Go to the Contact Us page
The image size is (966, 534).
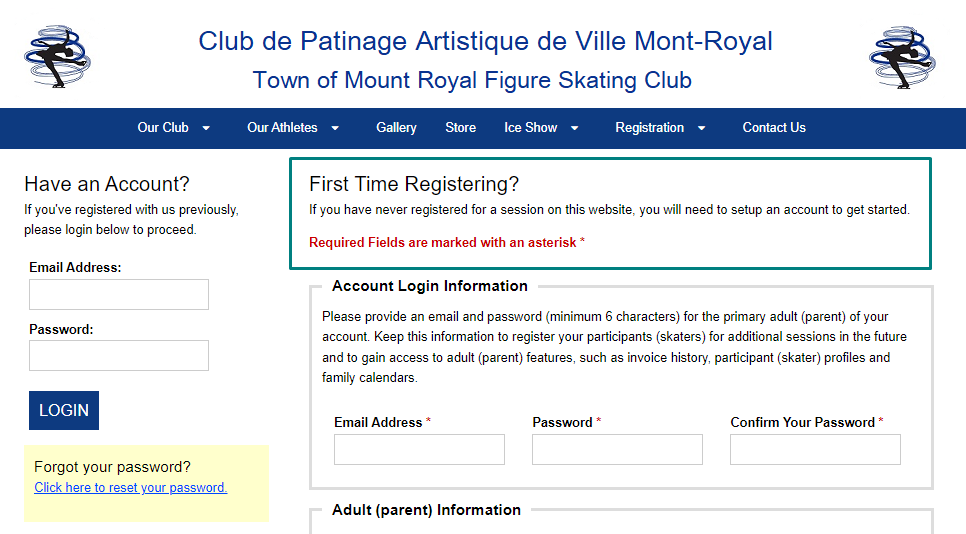click(x=774, y=127)
